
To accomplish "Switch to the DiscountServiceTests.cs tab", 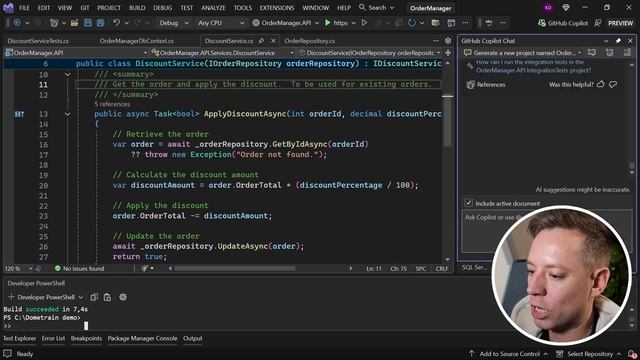I will [38, 41].
